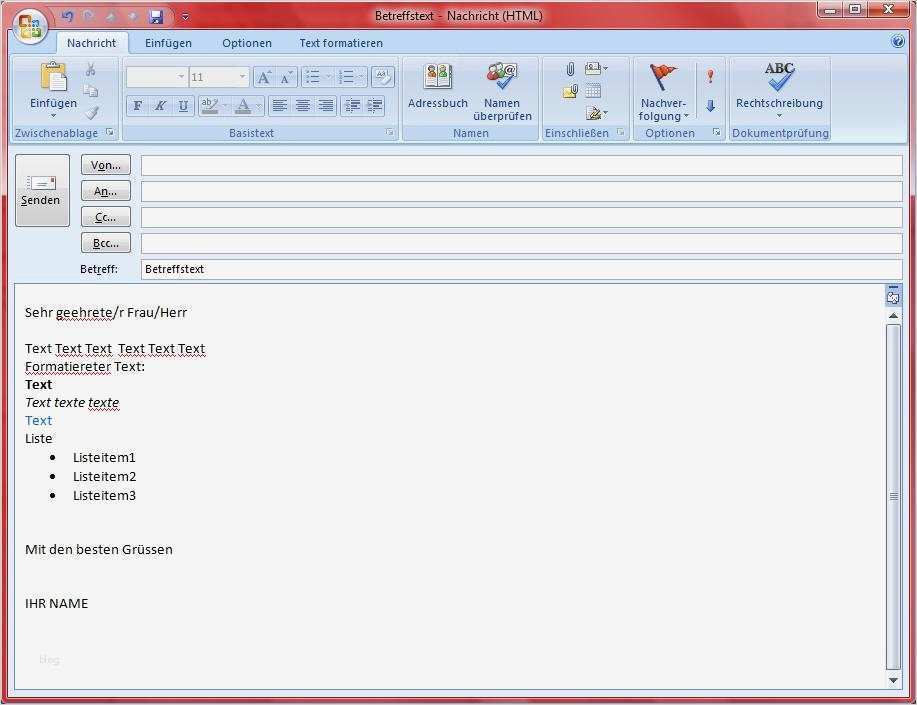Image resolution: width=917 pixels, height=705 pixels.
Task: Click the Senden button
Action: 42,190
